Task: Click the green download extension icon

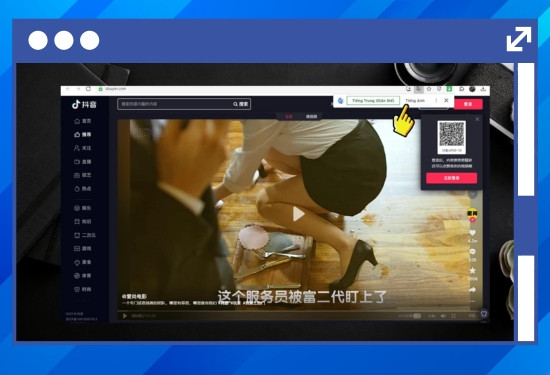Action: pyautogui.click(x=449, y=89)
